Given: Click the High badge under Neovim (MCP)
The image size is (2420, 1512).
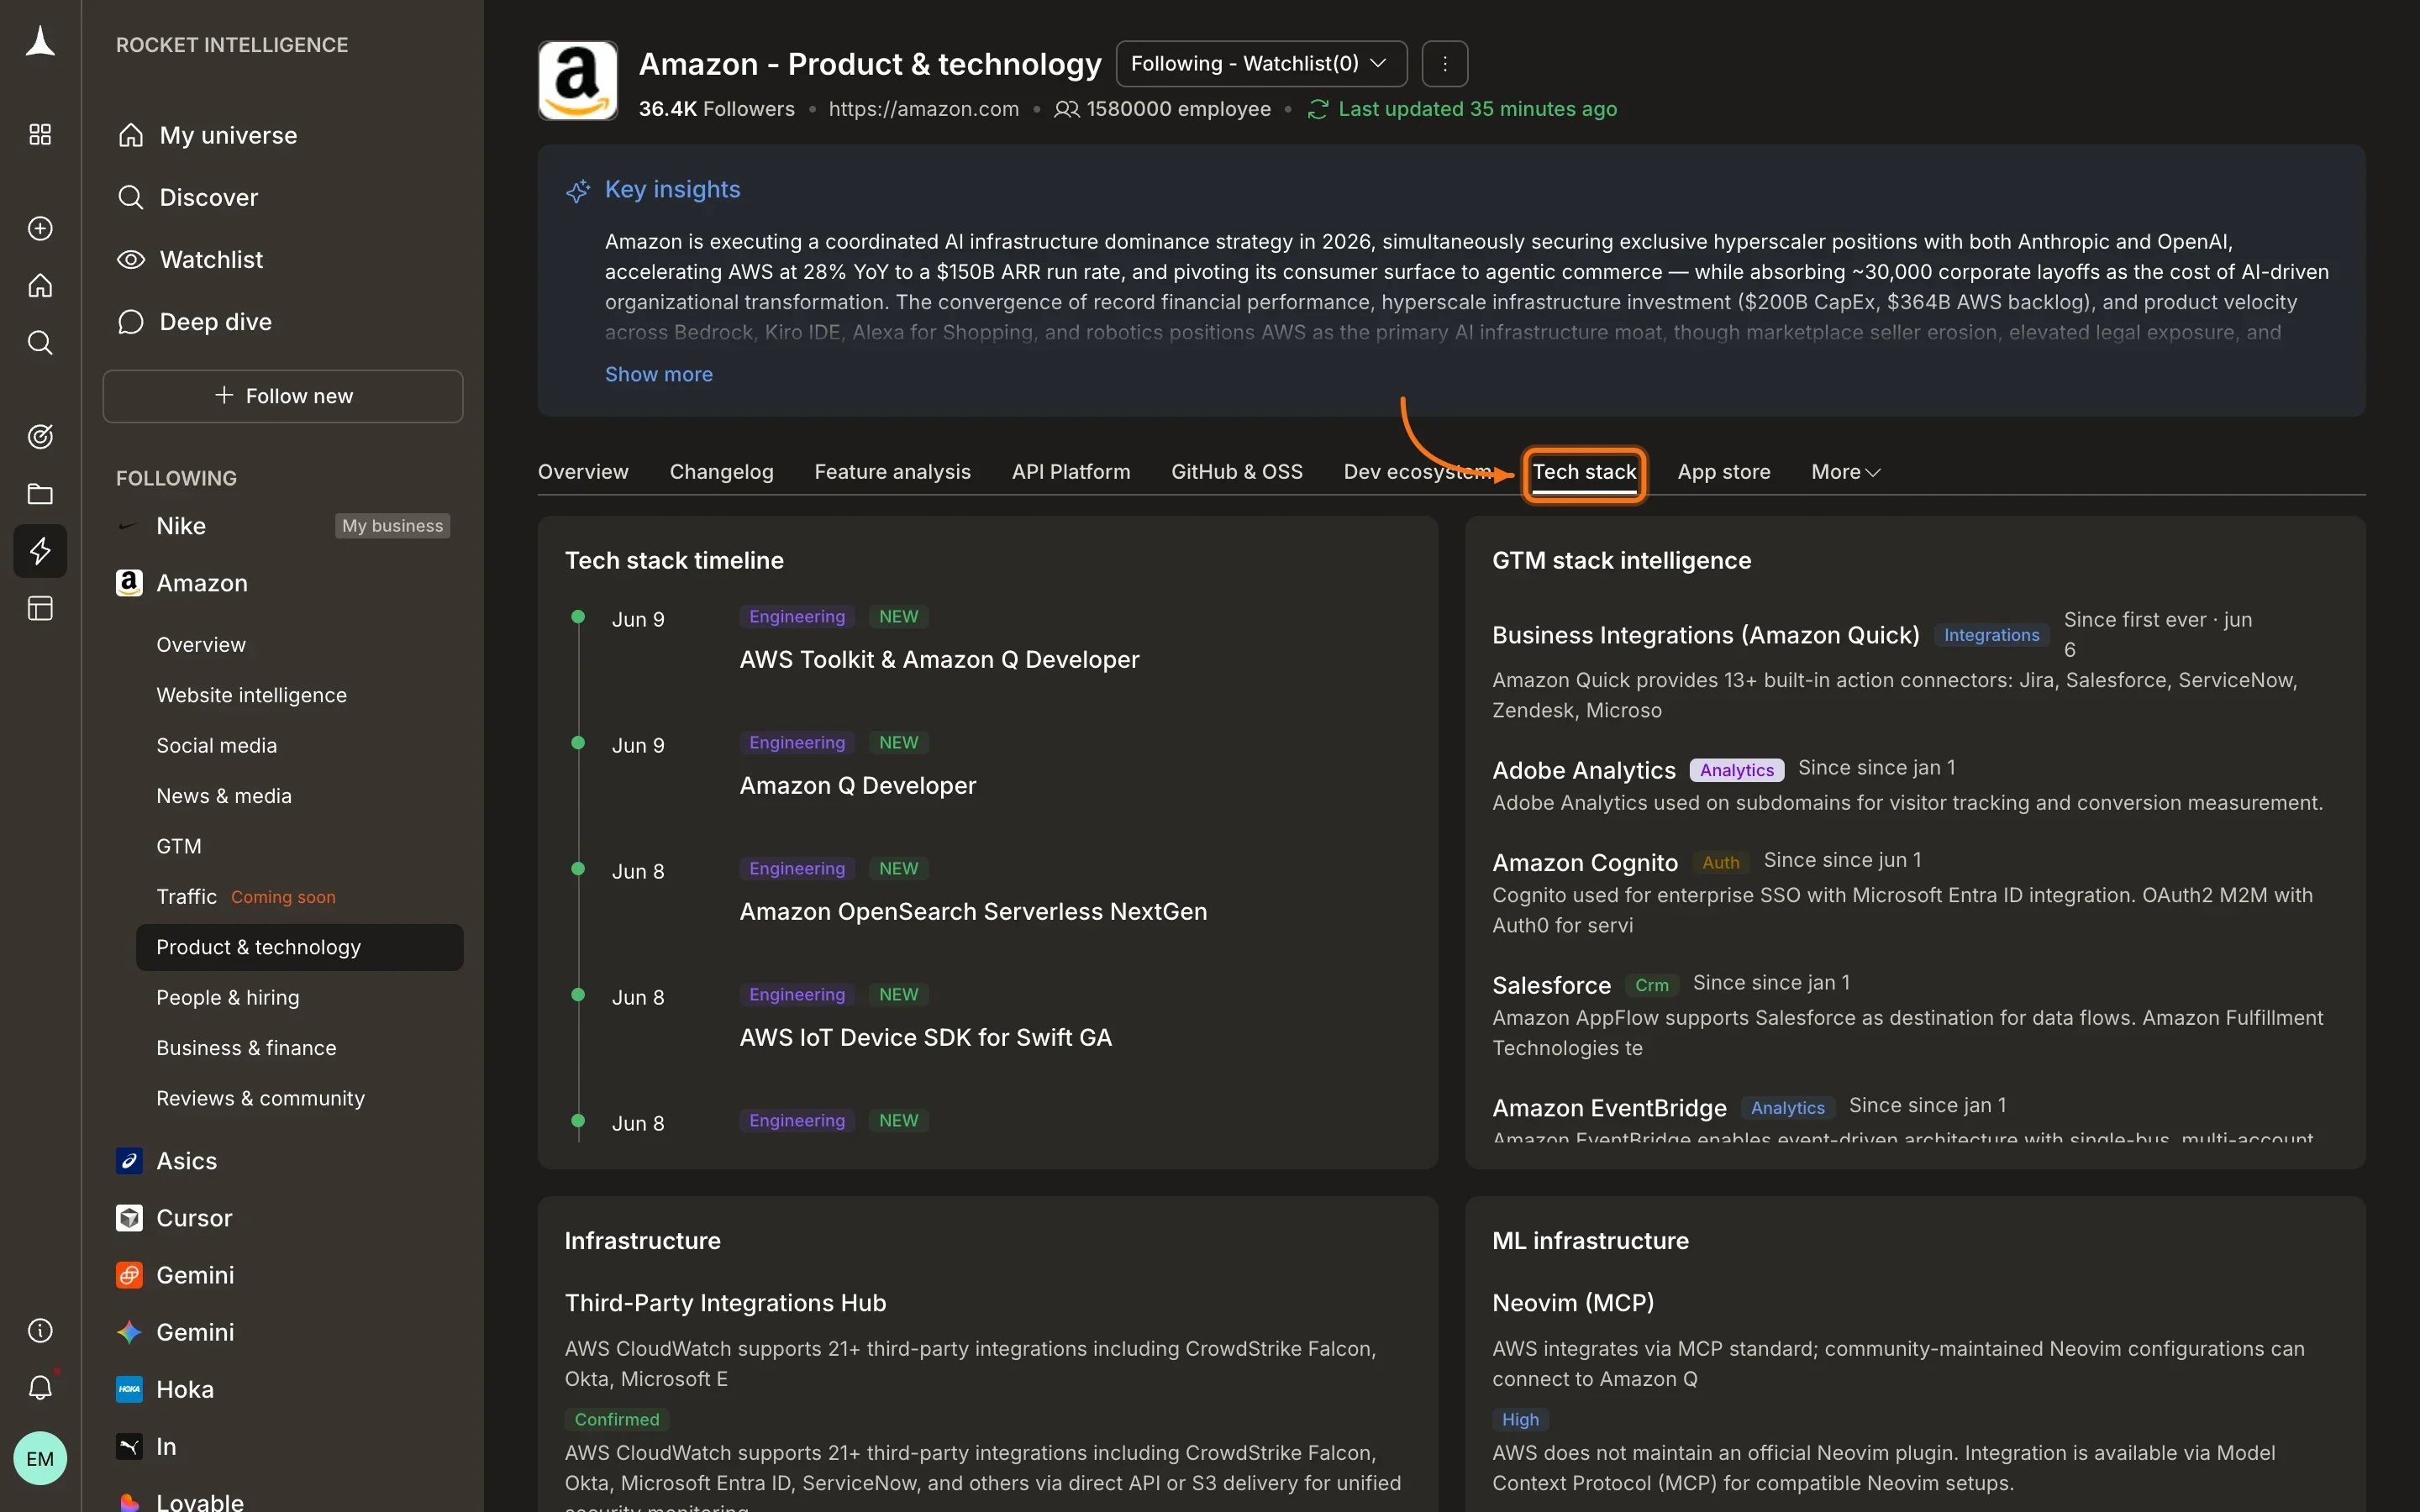Looking at the screenshot, I should [x=1520, y=1420].
